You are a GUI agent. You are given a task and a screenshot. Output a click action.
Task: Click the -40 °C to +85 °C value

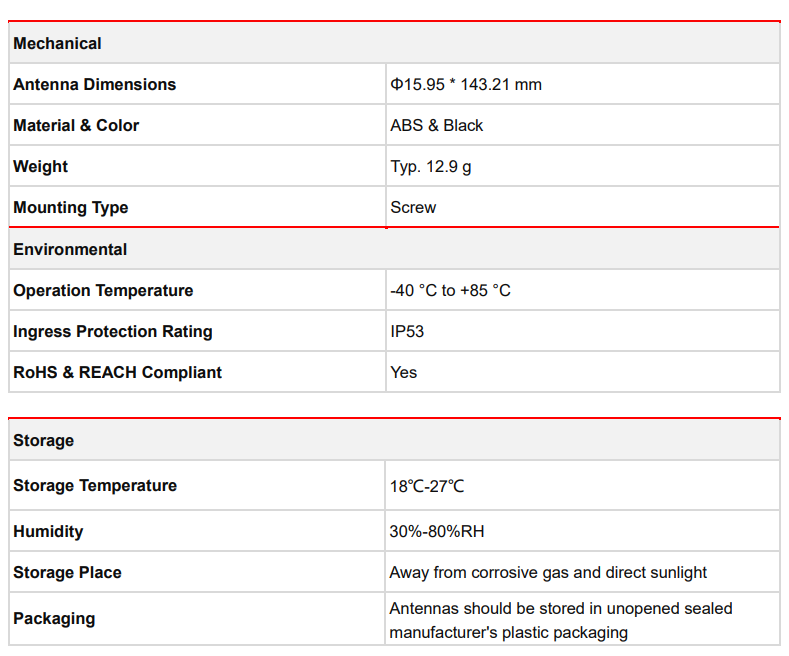click(450, 291)
